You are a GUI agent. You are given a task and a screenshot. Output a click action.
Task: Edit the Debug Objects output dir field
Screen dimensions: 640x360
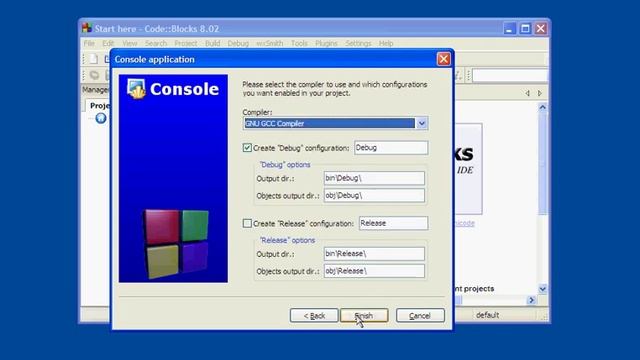click(374, 196)
